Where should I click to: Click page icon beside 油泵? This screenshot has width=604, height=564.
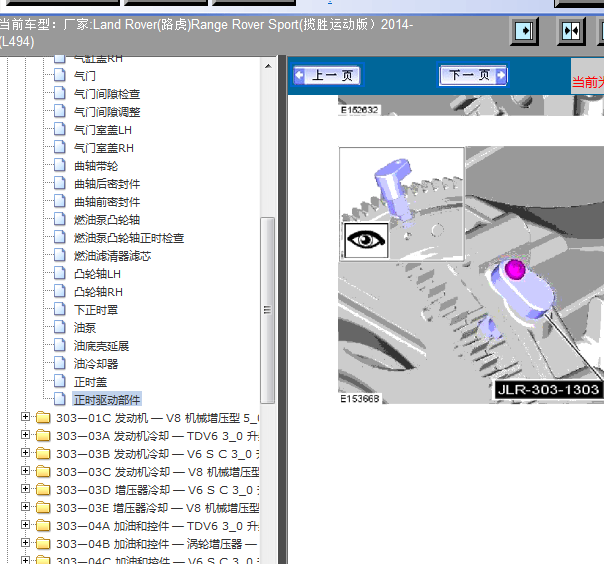click(x=59, y=327)
